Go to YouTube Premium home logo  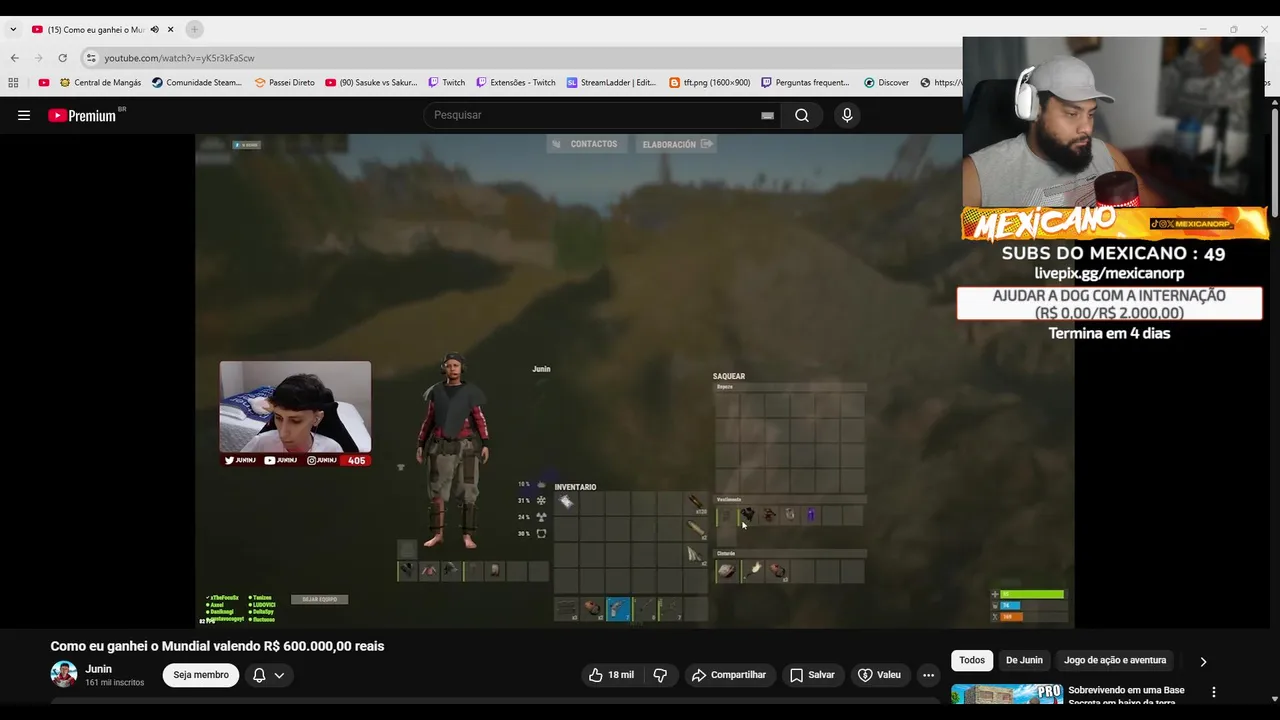coord(84,115)
